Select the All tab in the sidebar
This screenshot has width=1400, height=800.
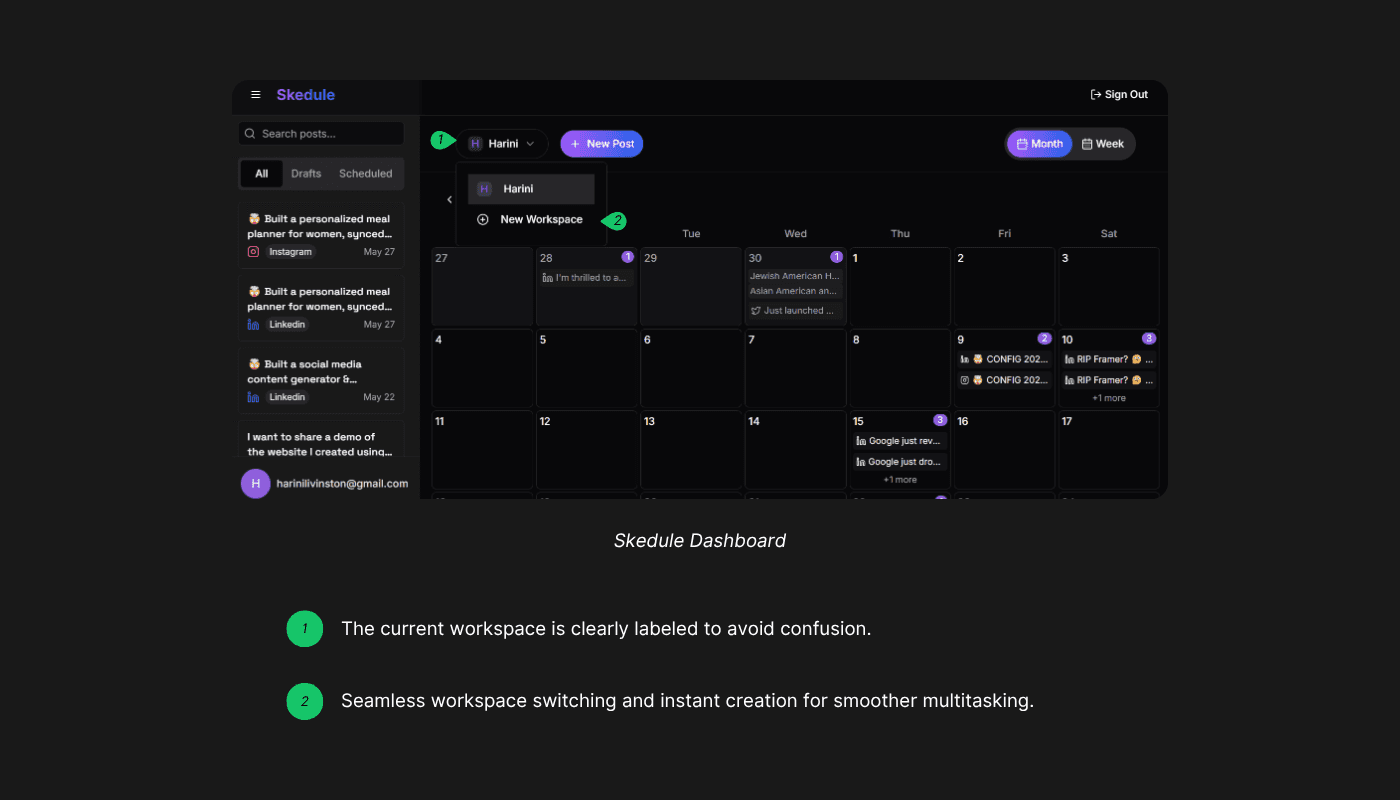[x=261, y=173]
